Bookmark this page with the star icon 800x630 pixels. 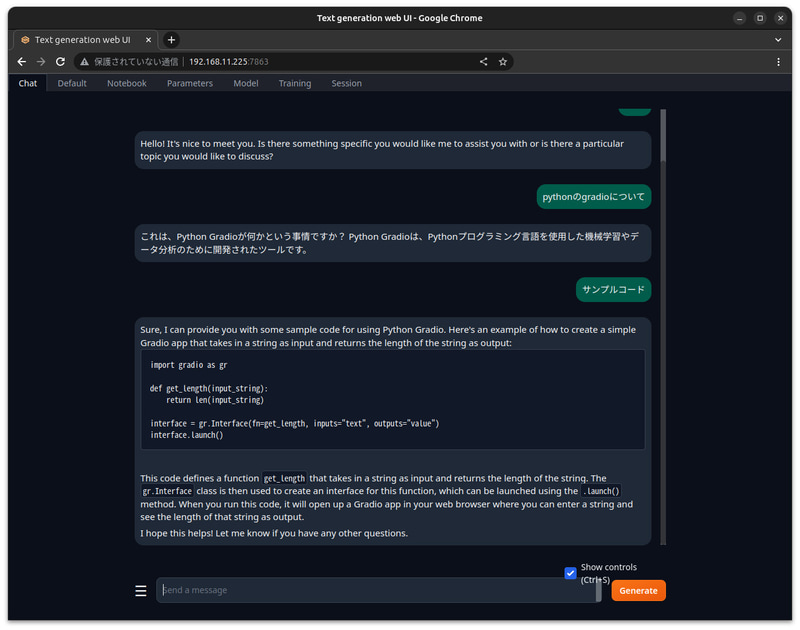tap(503, 61)
